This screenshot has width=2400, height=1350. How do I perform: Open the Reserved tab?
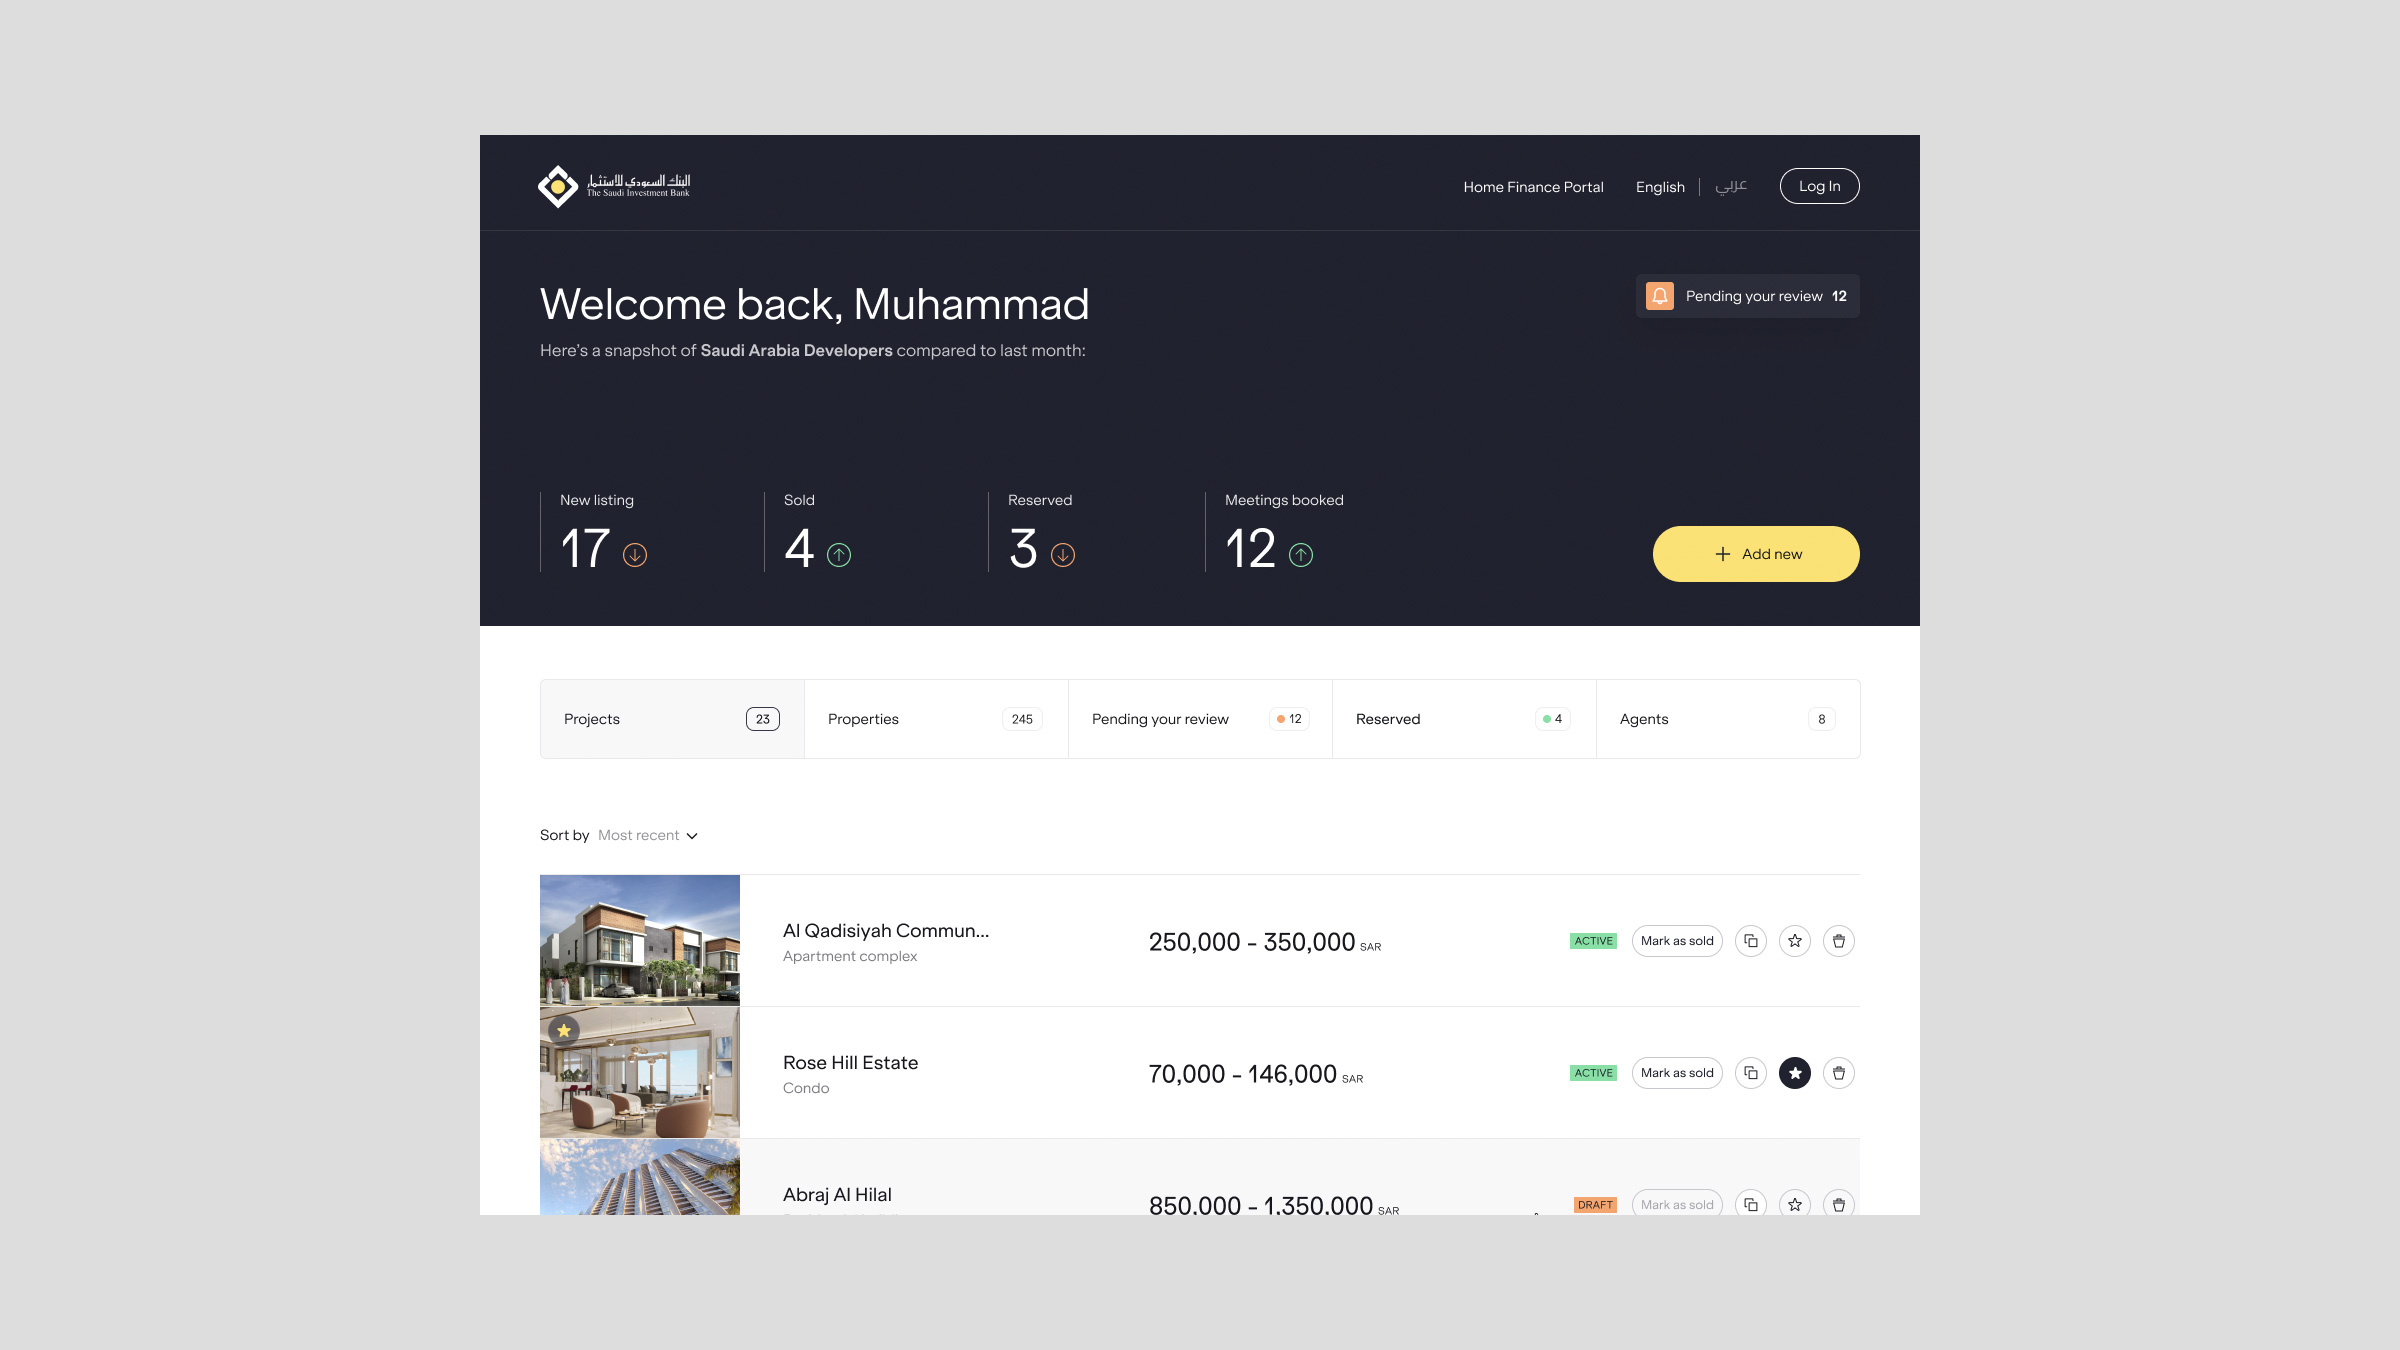(x=1464, y=719)
